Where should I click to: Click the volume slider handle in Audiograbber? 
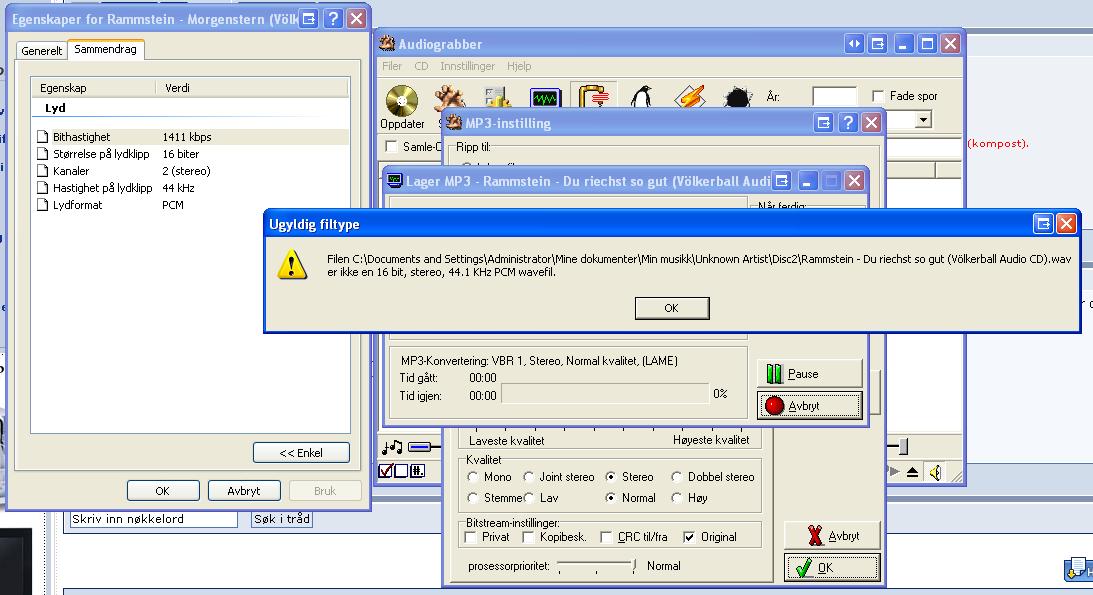click(x=903, y=446)
